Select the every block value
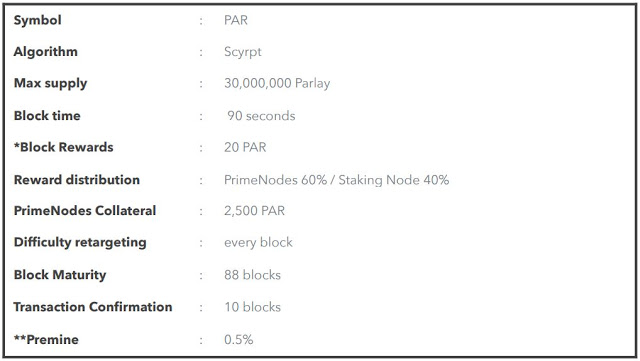 pos(258,243)
